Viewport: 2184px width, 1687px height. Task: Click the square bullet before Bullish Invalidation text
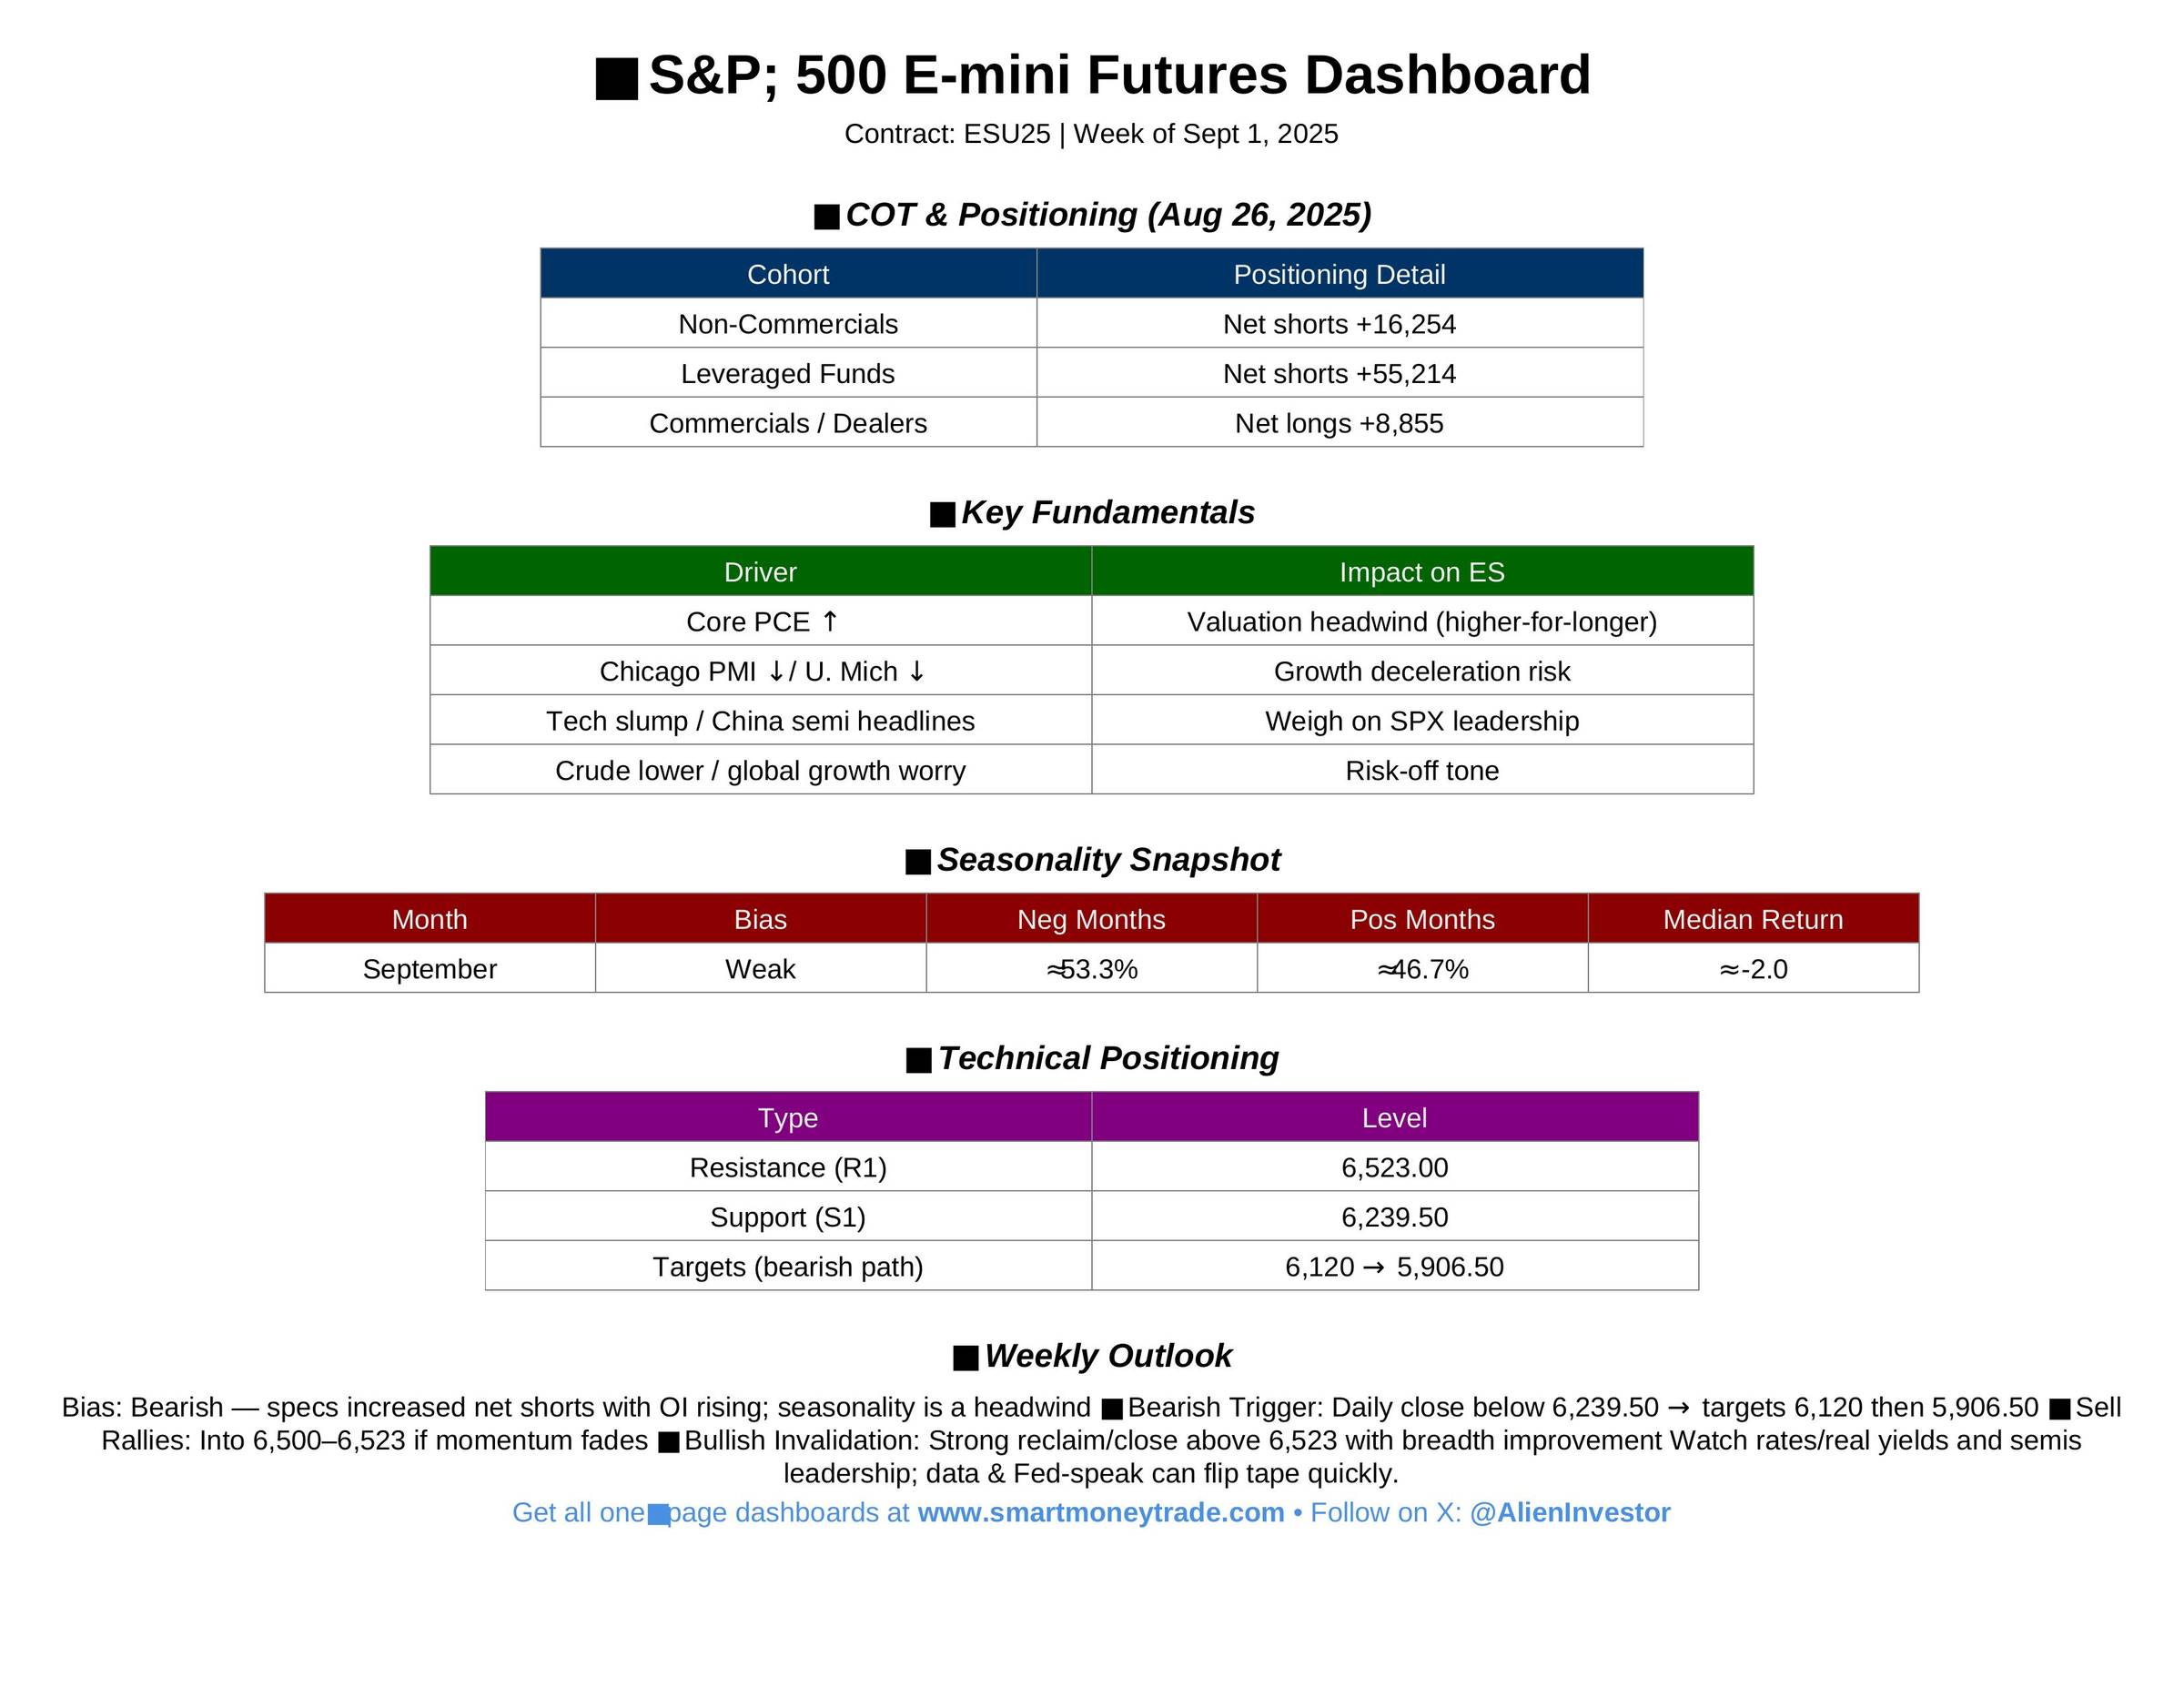point(669,1443)
